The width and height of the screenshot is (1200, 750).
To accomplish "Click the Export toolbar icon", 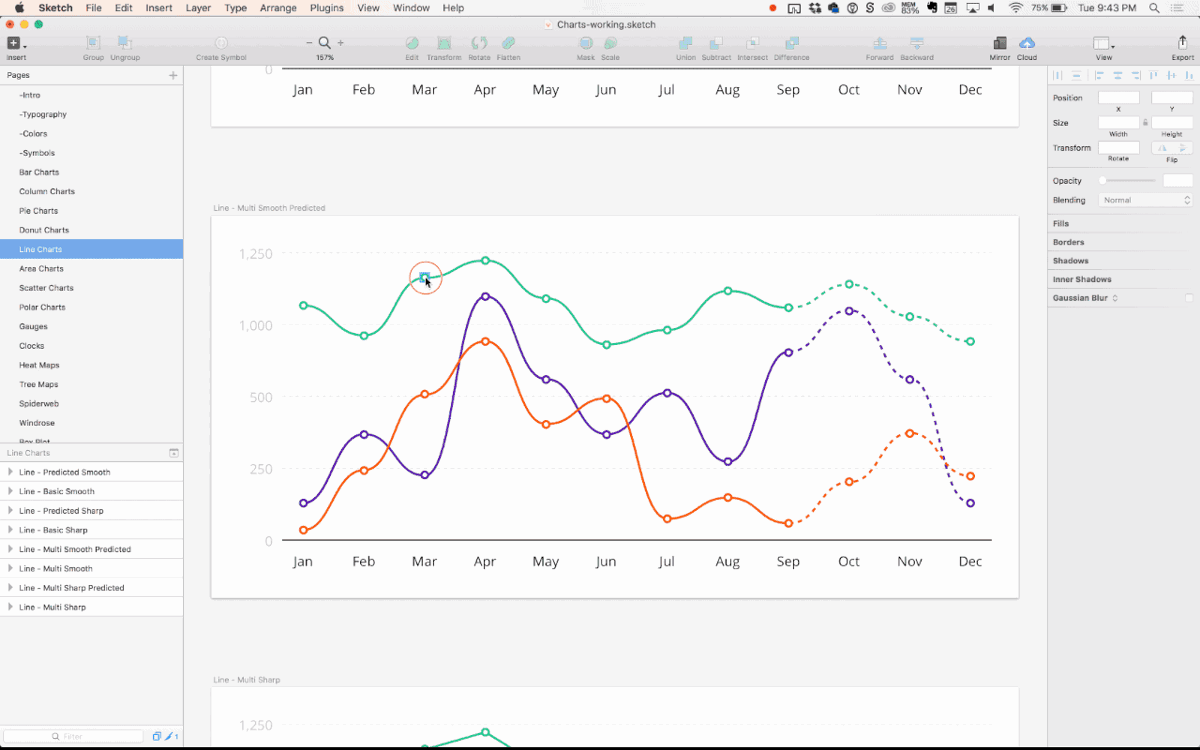I will 1182,43.
